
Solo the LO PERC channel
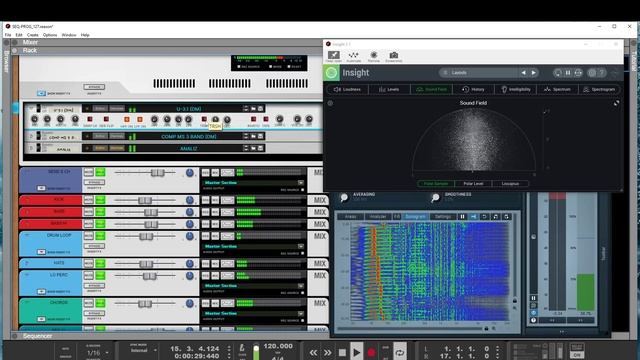[100, 276]
